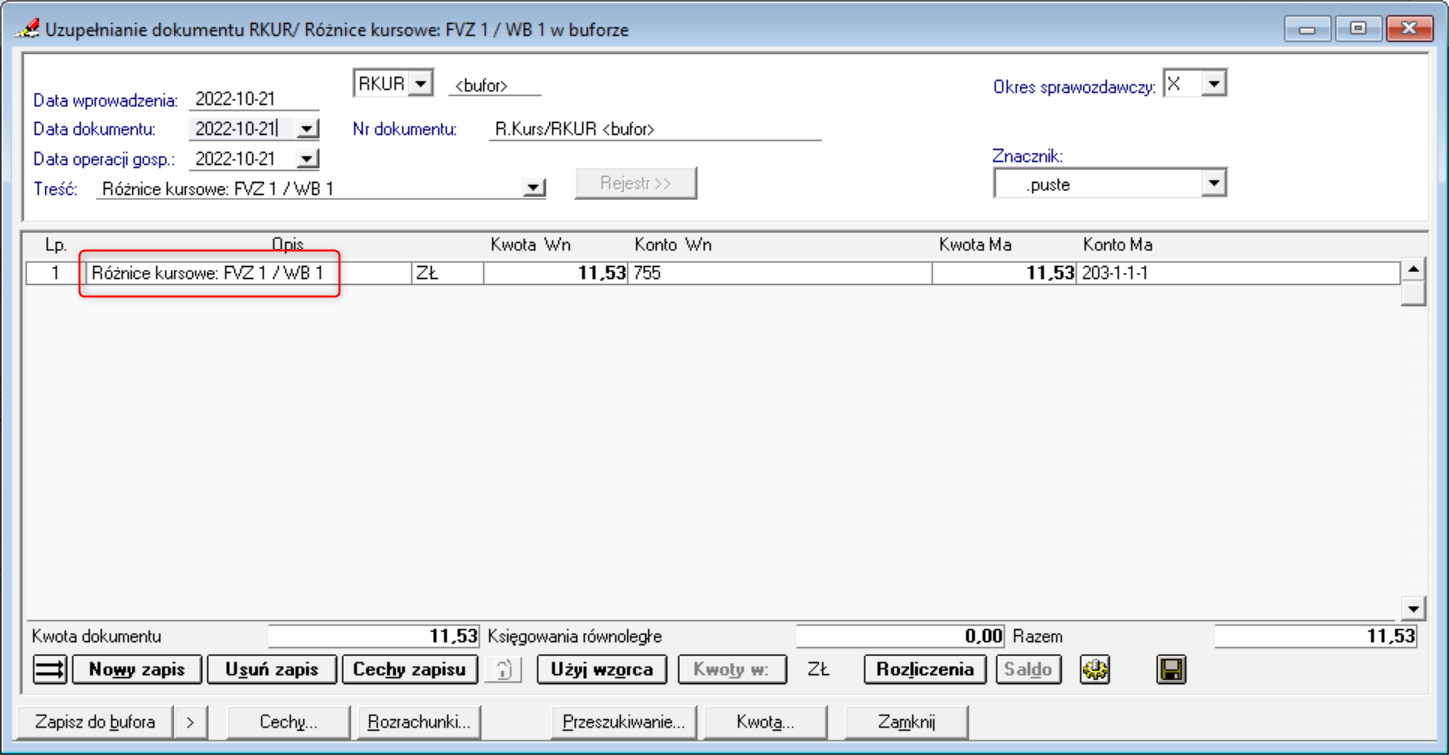Select Kwota Ma cell 11,53 in row 1
The height and width of the screenshot is (755, 1449).
(1004, 272)
